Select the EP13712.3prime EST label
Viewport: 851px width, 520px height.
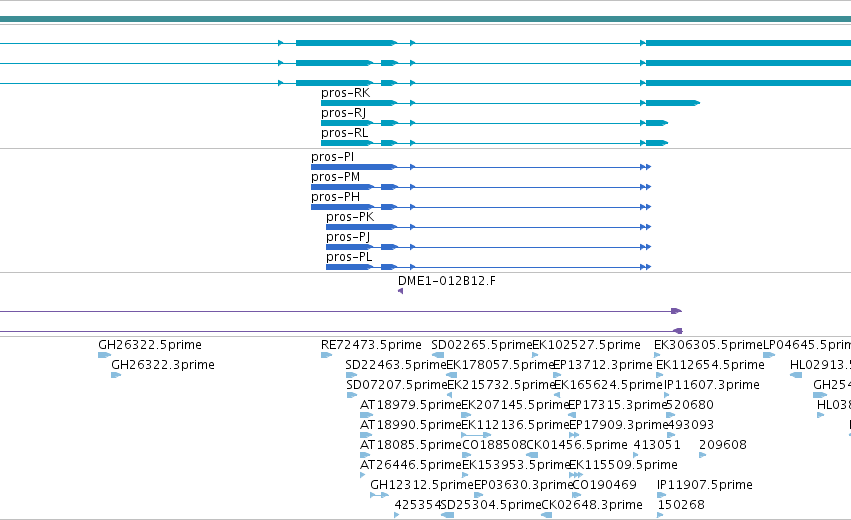click(x=602, y=365)
